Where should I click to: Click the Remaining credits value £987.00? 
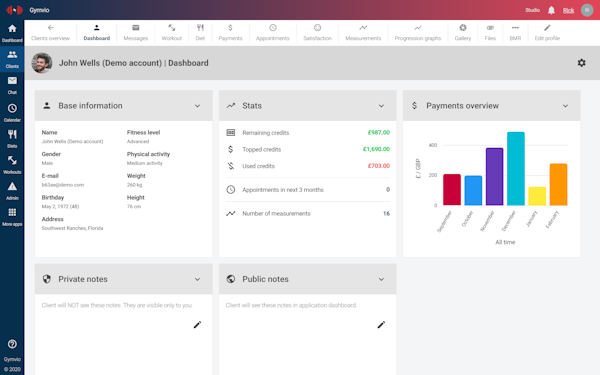pyautogui.click(x=378, y=132)
